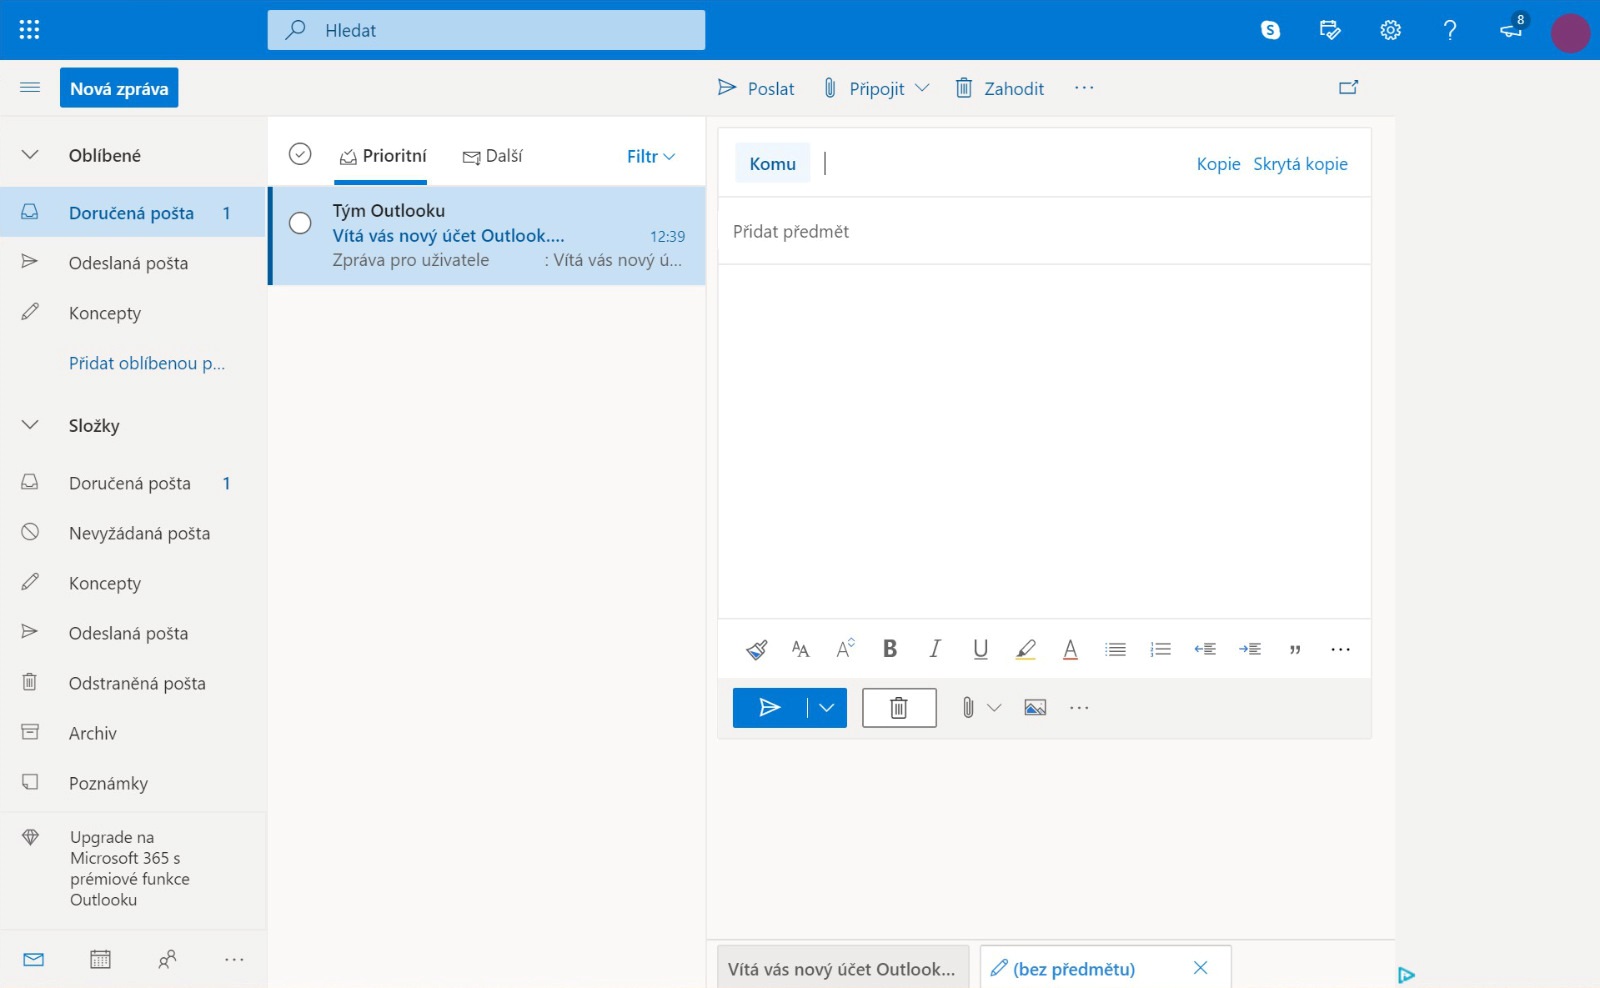1600x988 pixels.
Task: Insert a numbered list
Action: coord(1159,648)
